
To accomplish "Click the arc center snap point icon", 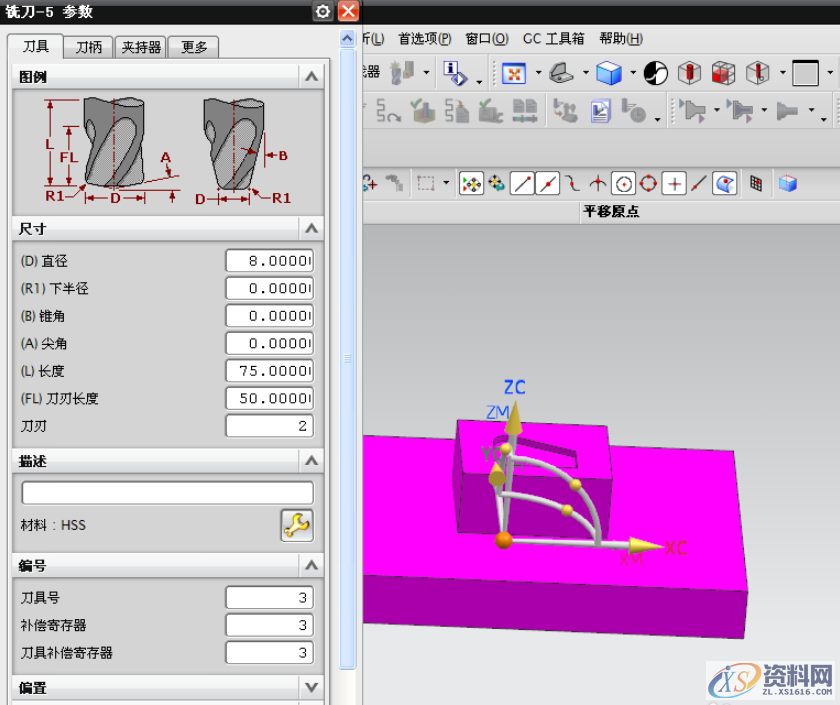I will click(623, 183).
